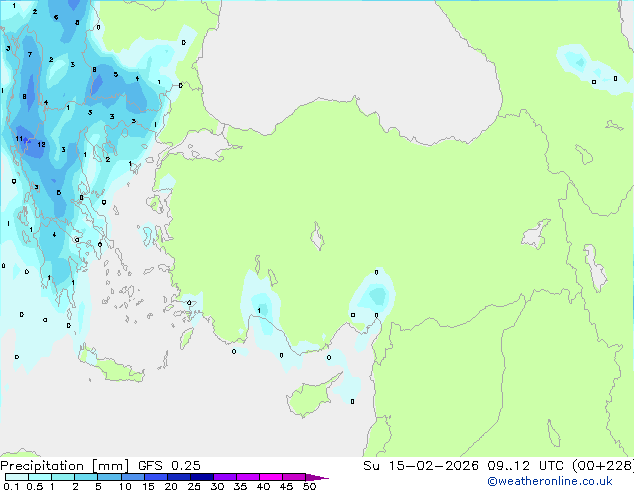
Task: Click the 'Precipitation [mm]' title text
Action: 65,466
